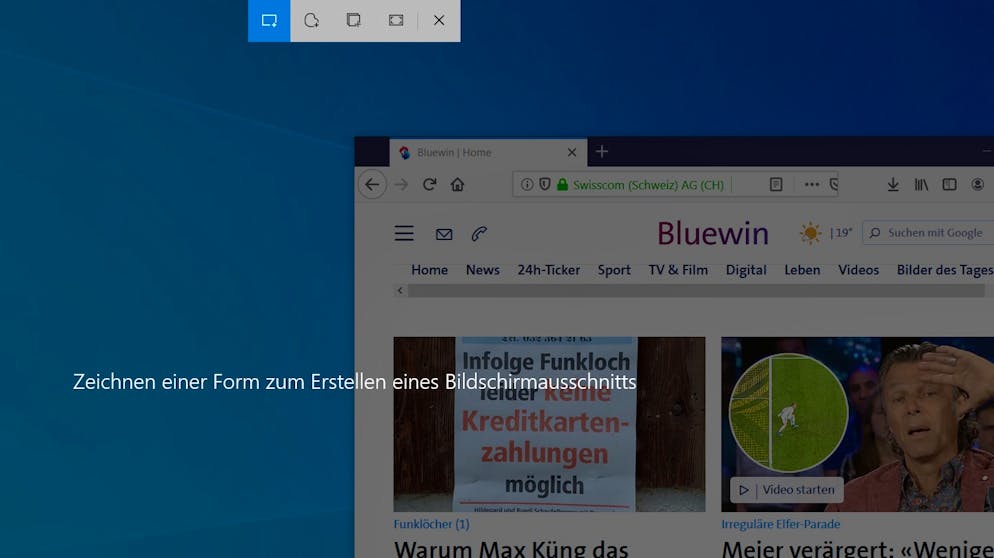Screen dimensions: 994x558
Task: Open Bluewin mail envelope icon
Action: 444,234
